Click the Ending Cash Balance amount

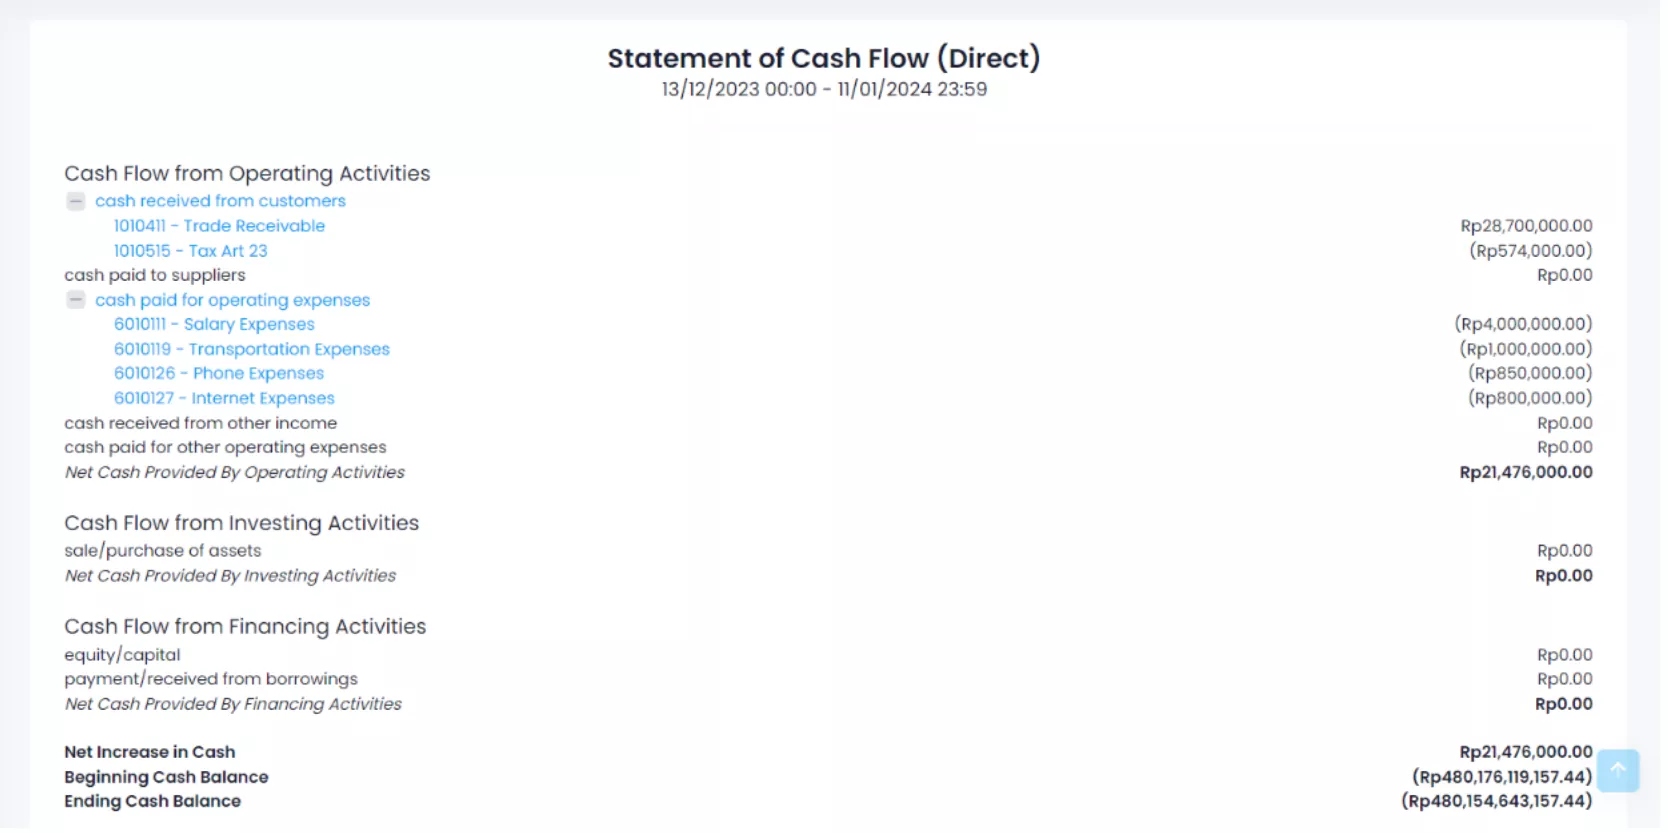1496,801
